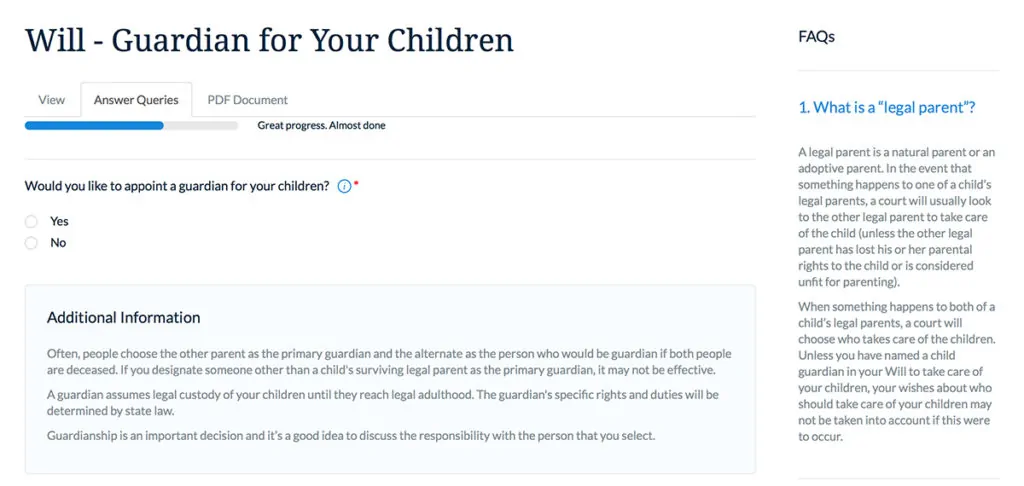1024x486 pixels.
Task: Switch to the View tab
Action: 52,100
